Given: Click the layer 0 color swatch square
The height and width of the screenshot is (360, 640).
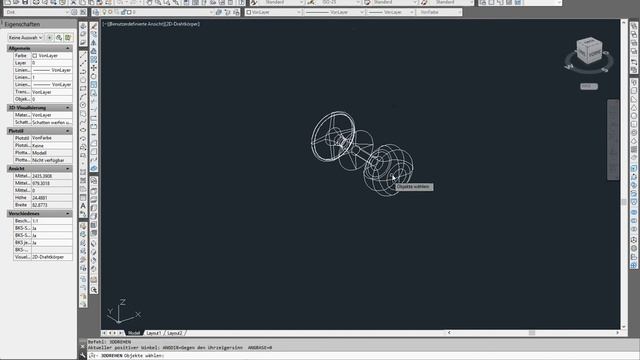Looking at the screenshot, I should (129, 12).
